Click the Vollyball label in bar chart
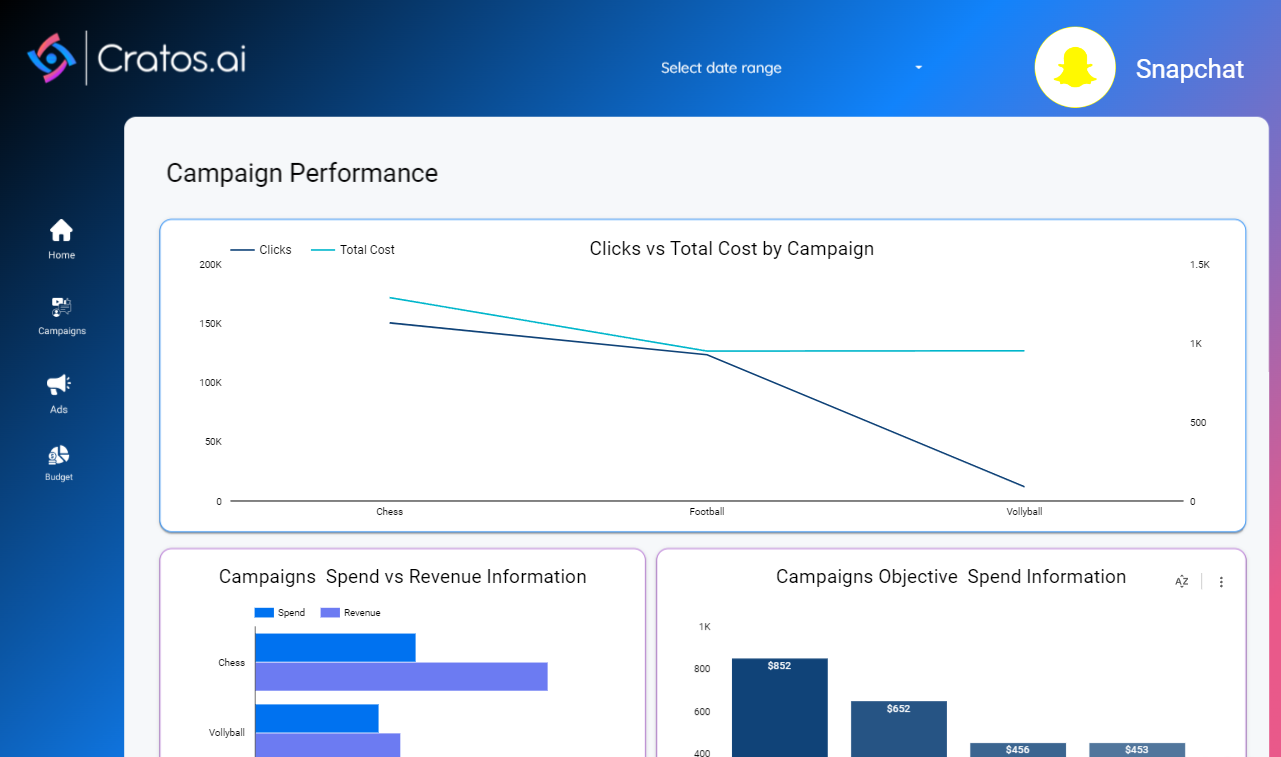The image size is (1281, 757). click(227, 733)
